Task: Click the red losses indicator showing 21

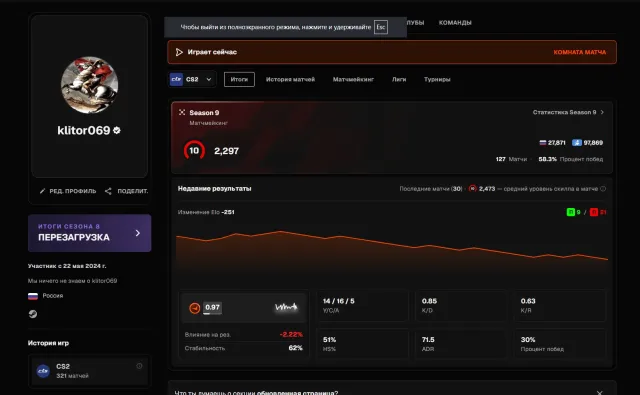Action: coord(598,212)
